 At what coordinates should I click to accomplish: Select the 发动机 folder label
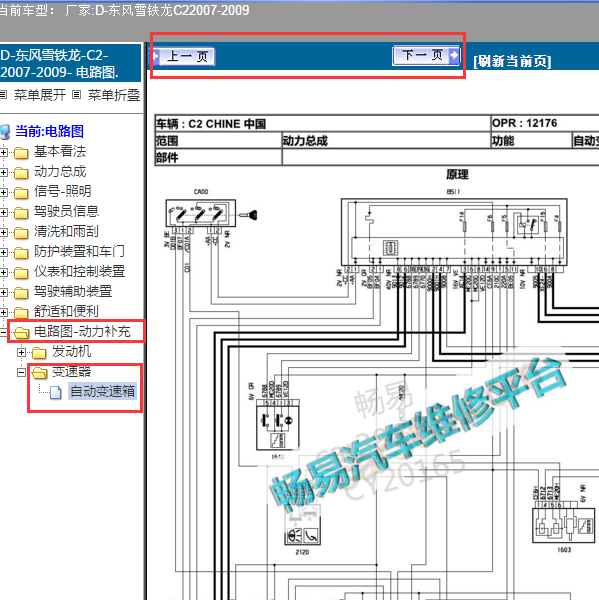[x=72, y=351]
